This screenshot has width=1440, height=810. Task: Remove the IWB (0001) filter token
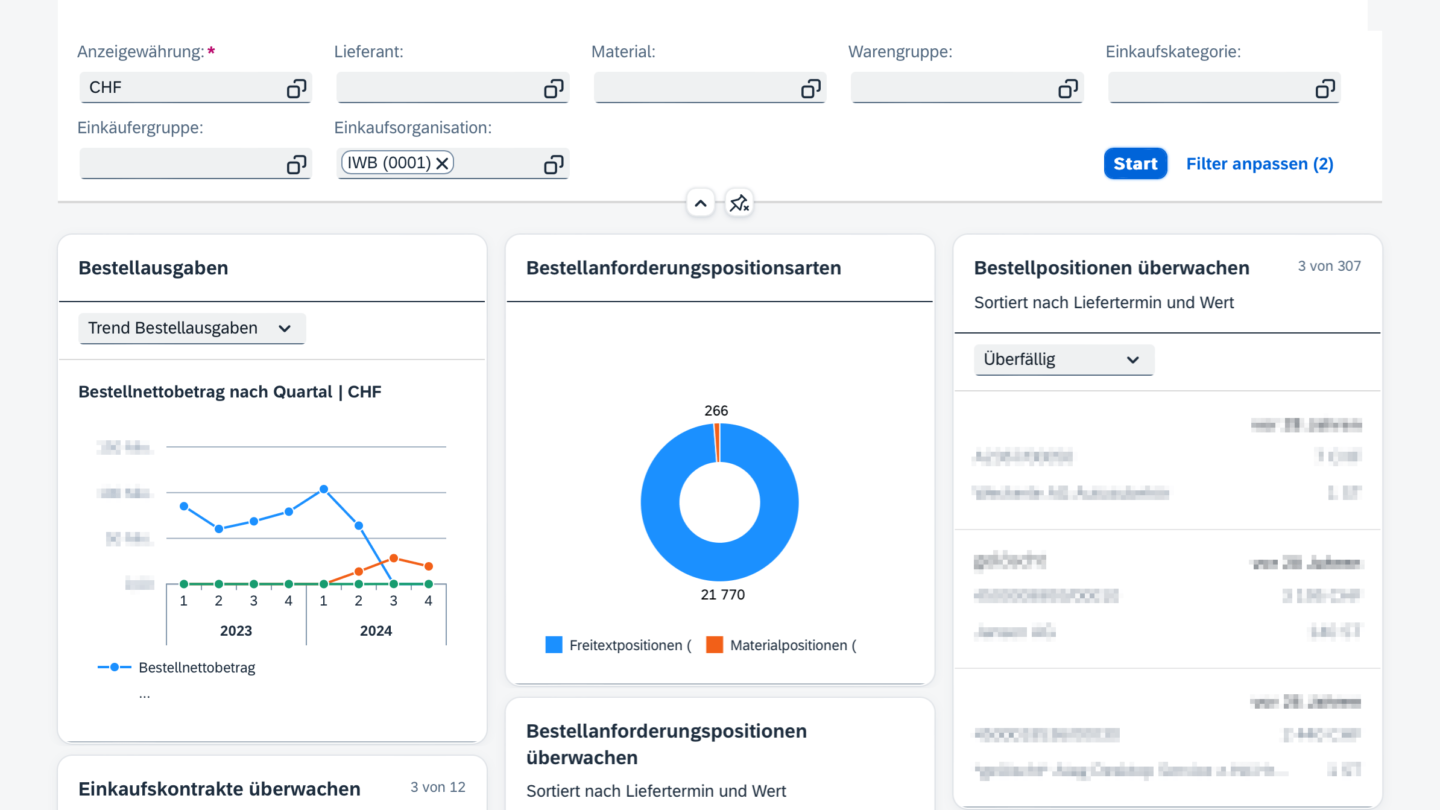(x=442, y=164)
